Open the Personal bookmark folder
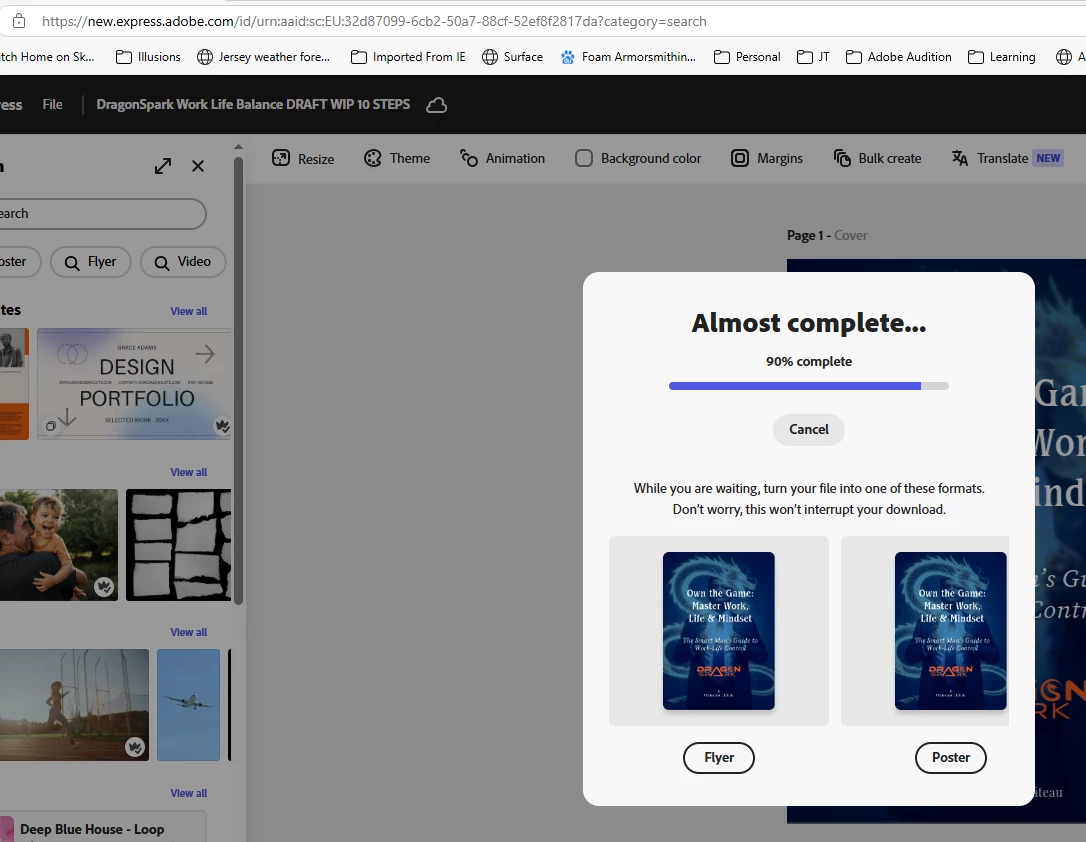The width and height of the screenshot is (1086, 842). [x=747, y=57]
